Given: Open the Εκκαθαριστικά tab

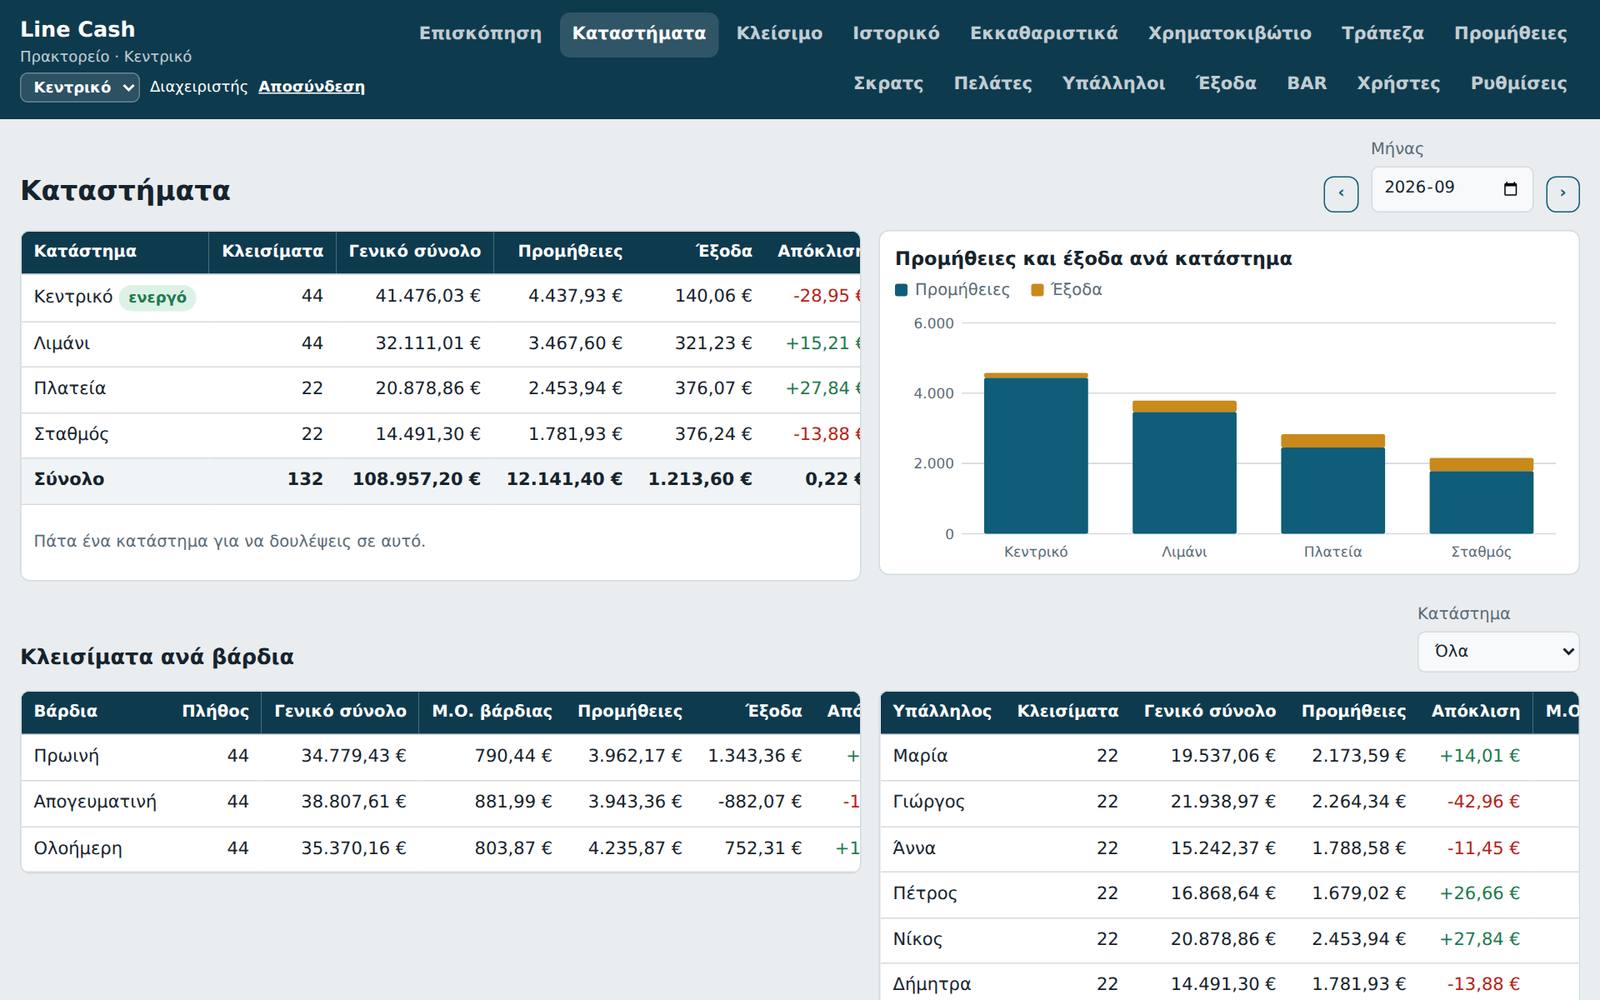Looking at the screenshot, I should pyautogui.click(x=1044, y=34).
